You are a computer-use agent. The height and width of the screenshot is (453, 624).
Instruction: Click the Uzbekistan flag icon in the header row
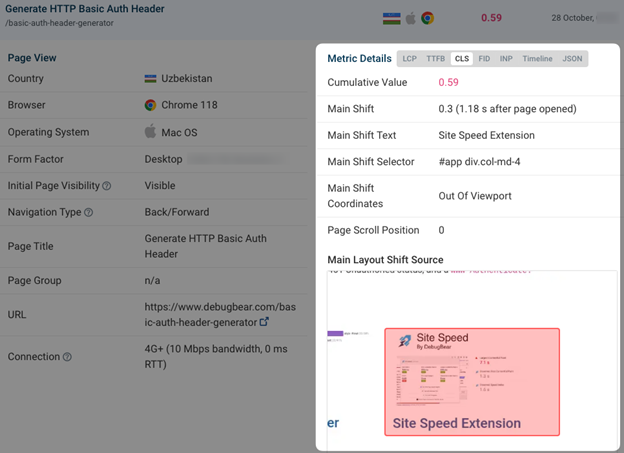392,18
